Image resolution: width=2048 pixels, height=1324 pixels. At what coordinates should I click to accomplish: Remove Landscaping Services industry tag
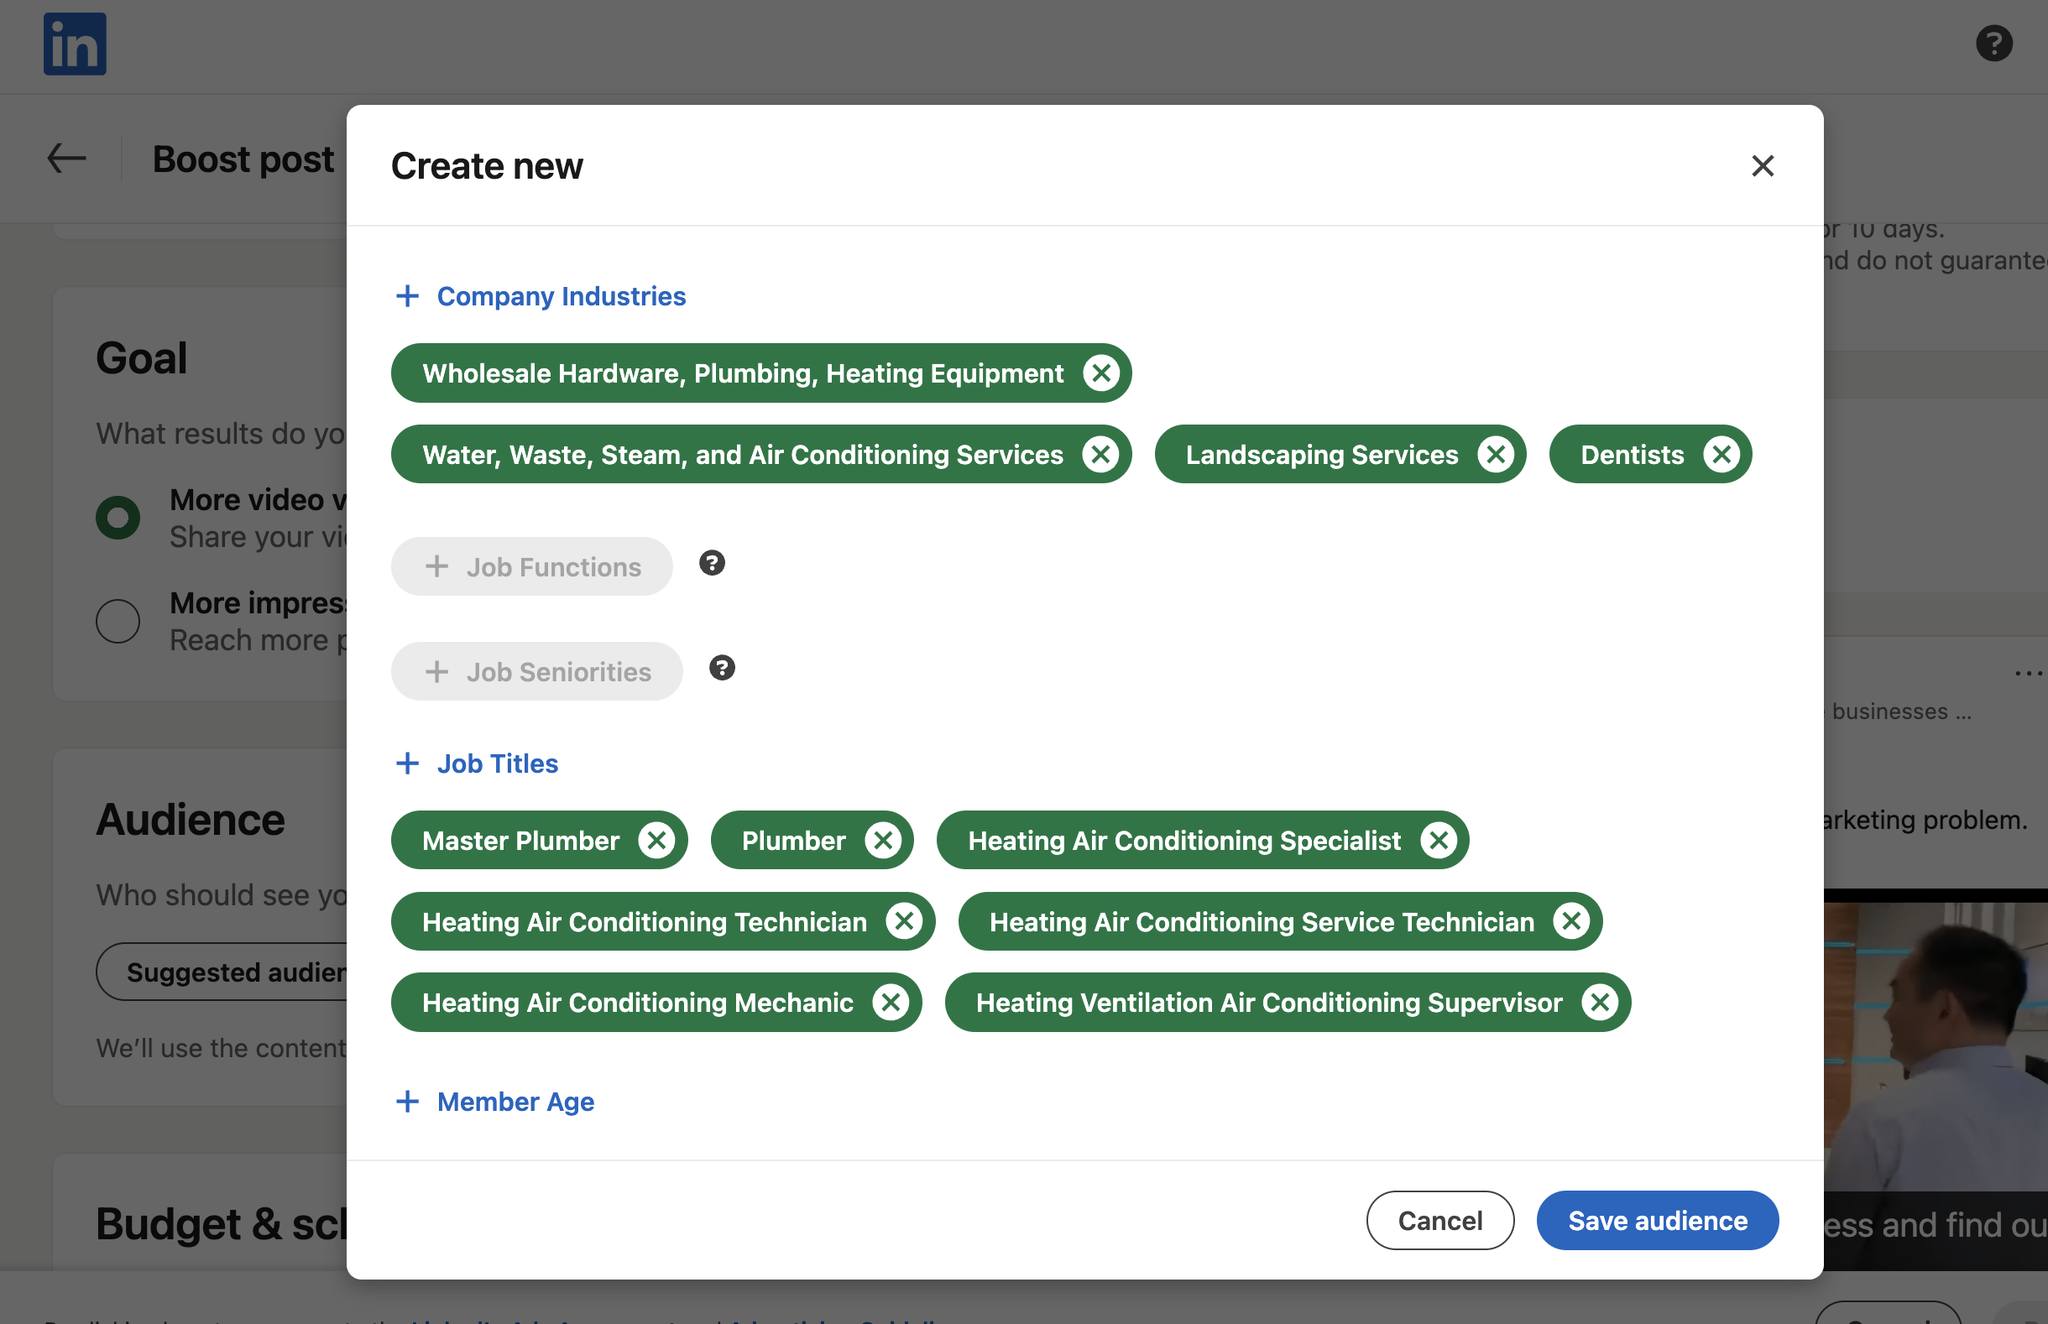1495,455
